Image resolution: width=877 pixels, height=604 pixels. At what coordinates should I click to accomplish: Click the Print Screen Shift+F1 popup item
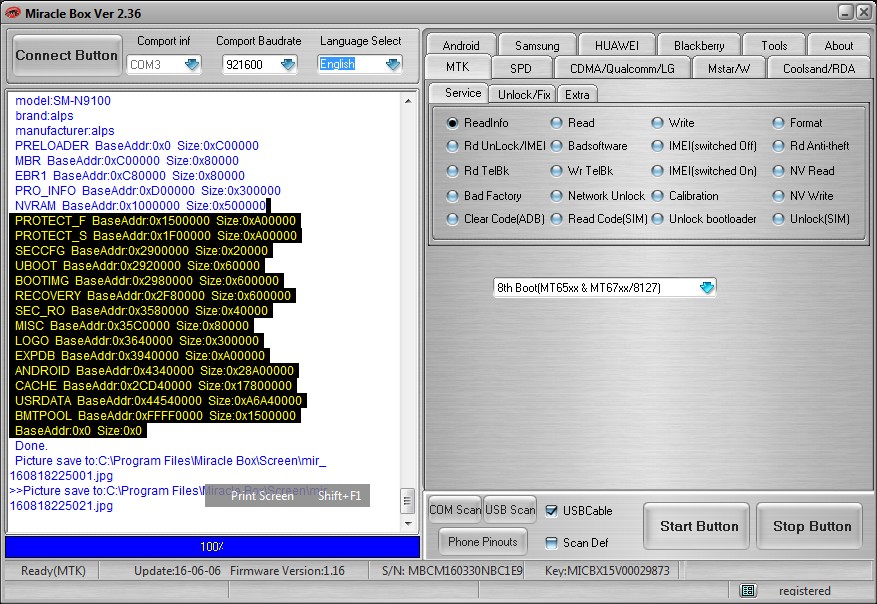tap(287, 496)
